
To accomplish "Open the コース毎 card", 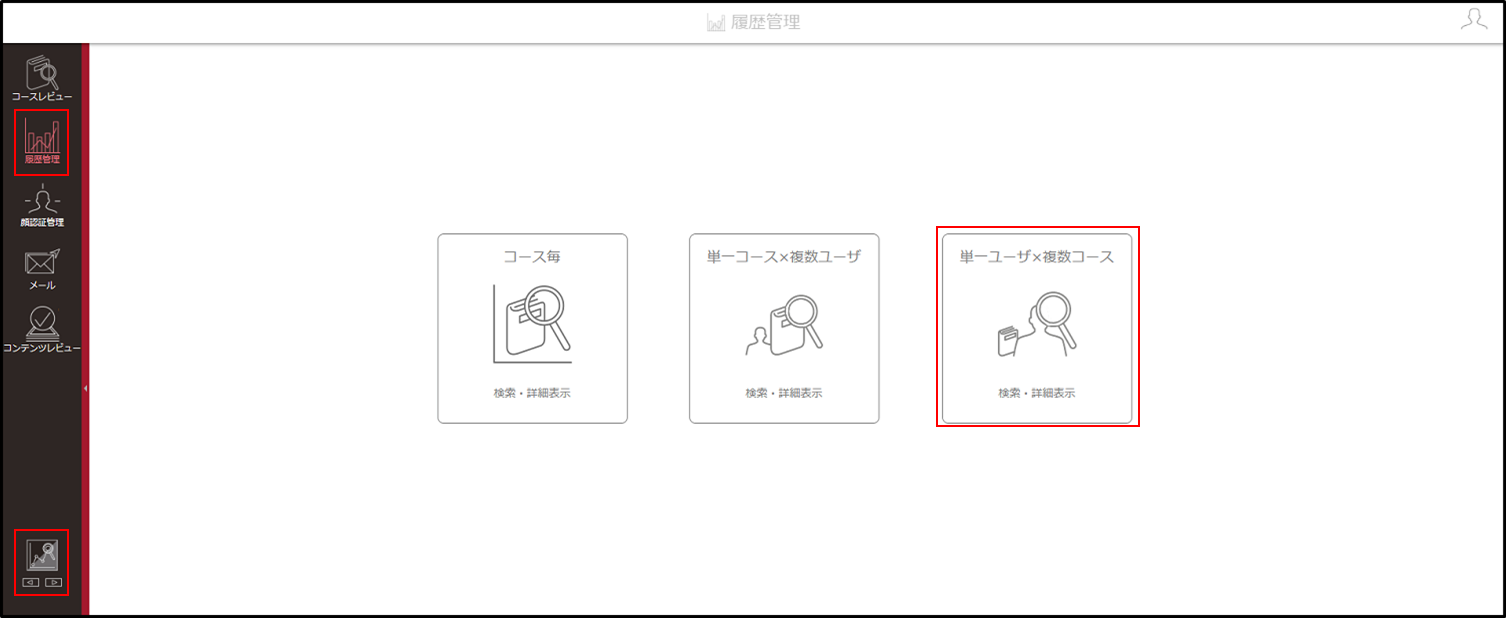I will pyautogui.click(x=532, y=329).
